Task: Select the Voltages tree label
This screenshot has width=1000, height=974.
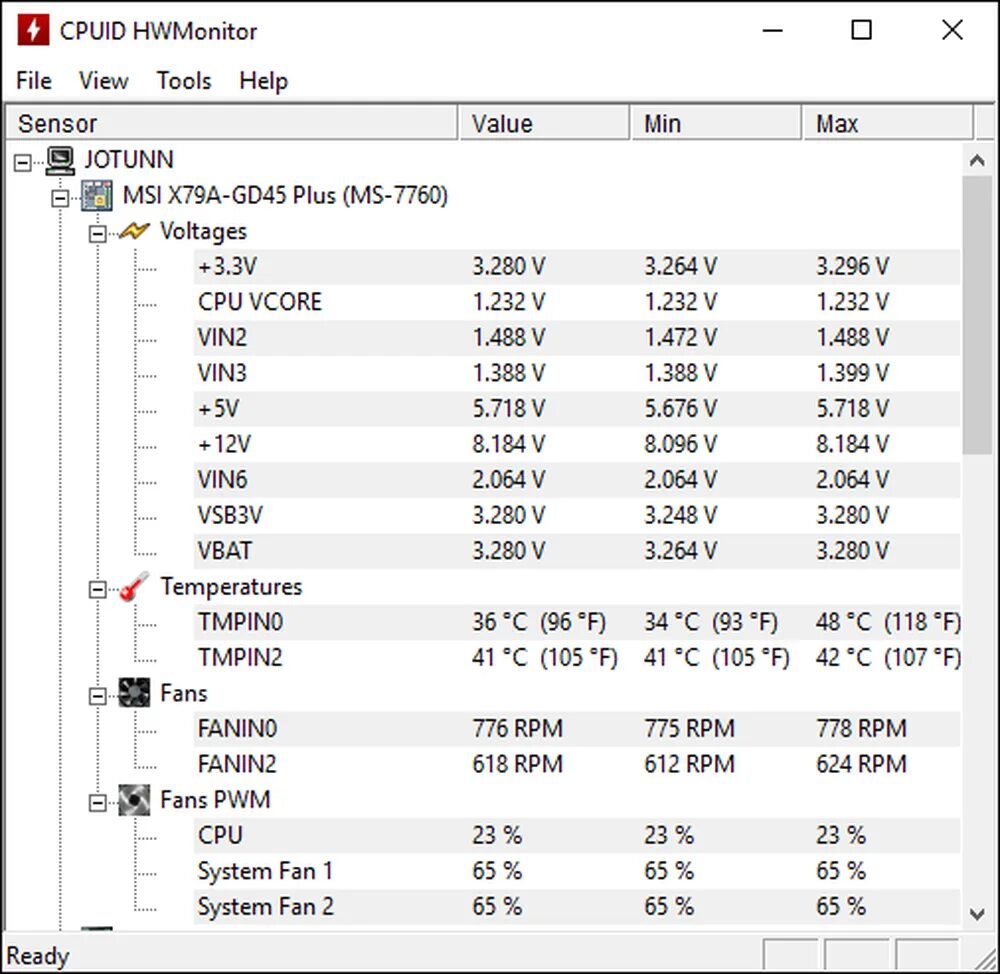Action: tap(203, 231)
